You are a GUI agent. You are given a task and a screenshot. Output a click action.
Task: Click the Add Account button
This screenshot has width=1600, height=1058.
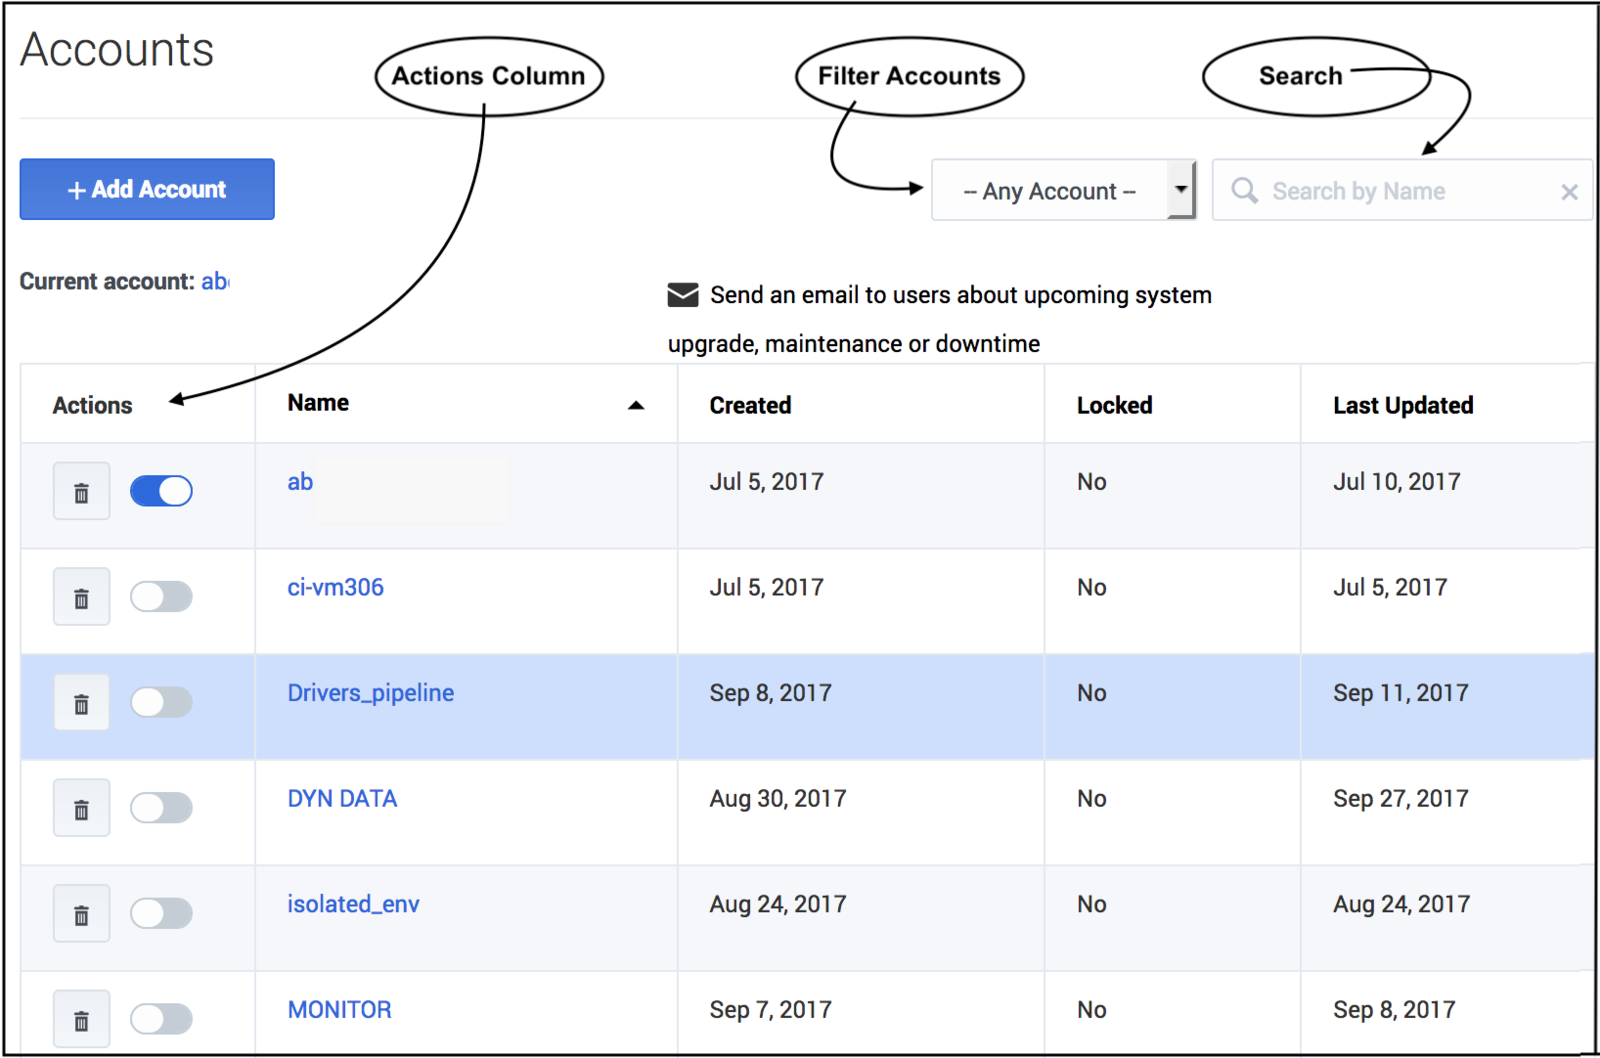147,189
